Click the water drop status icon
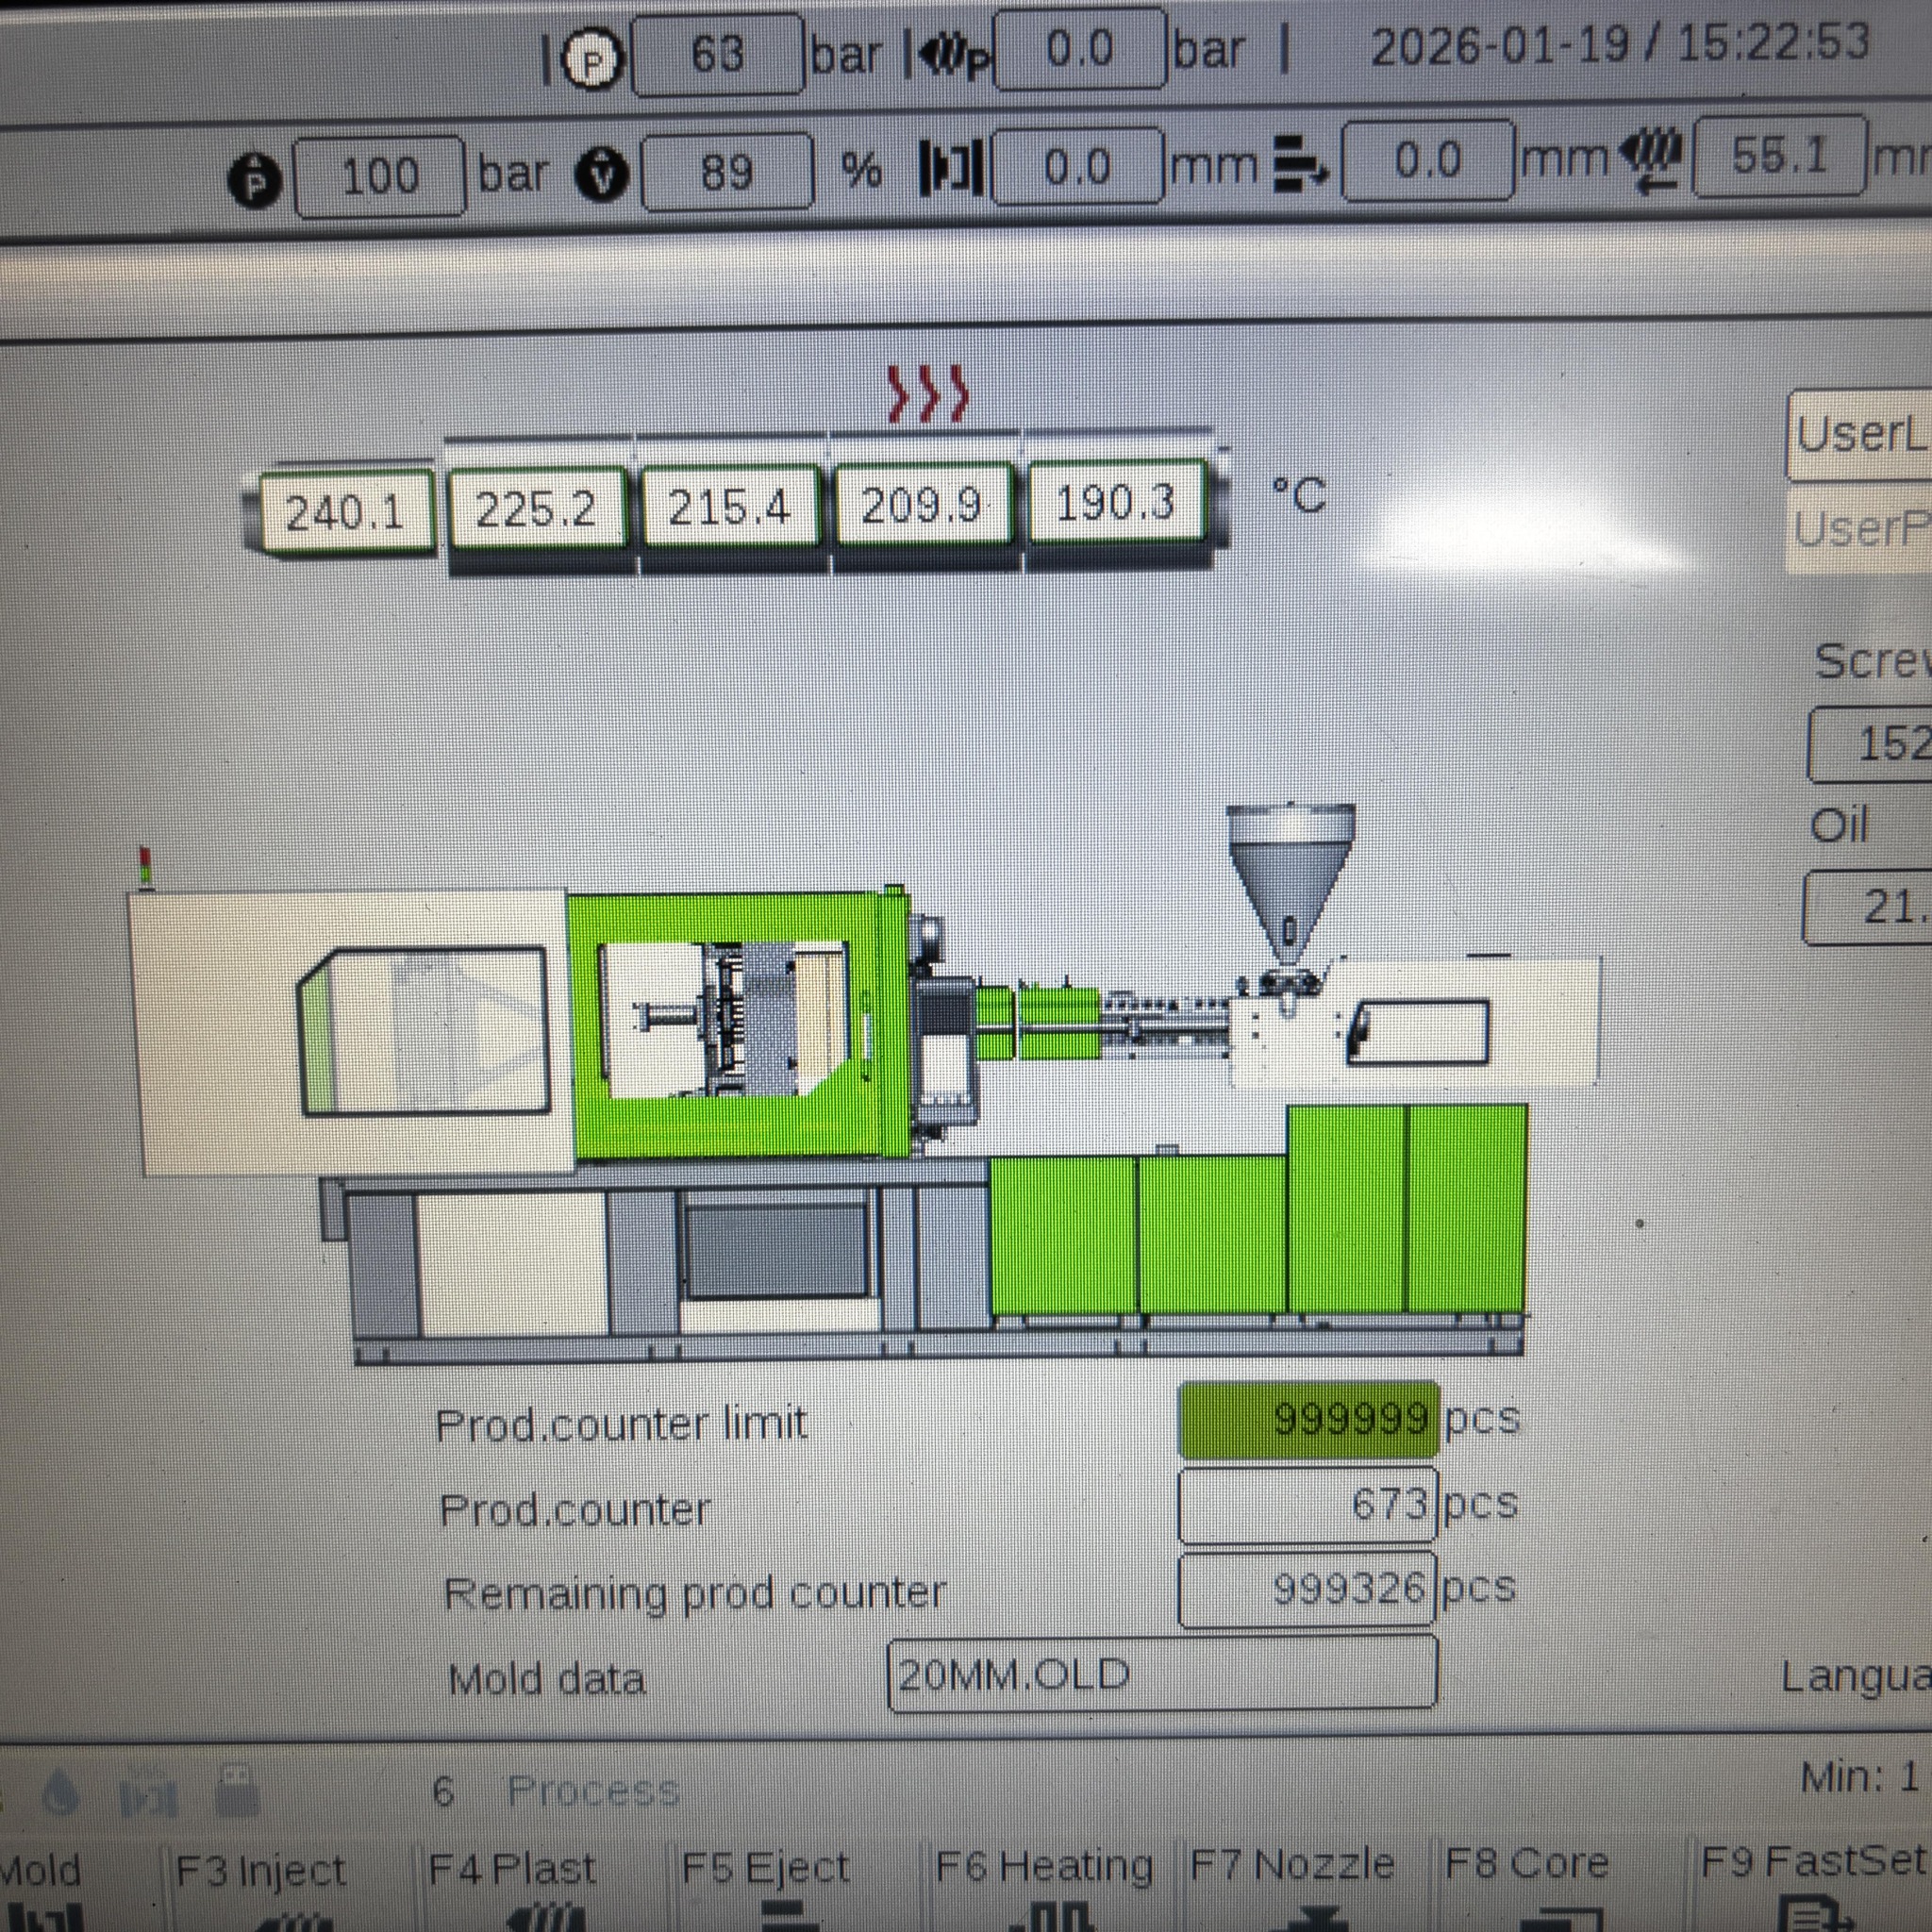Screen dimensions: 1932x1932 61,1793
